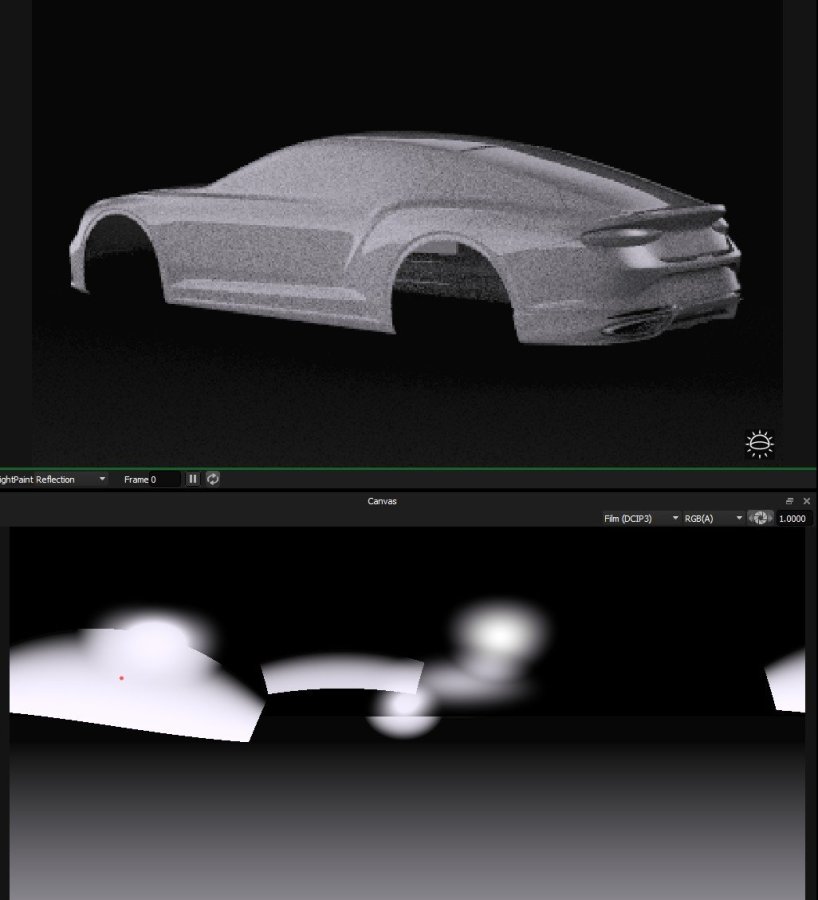This screenshot has width=818, height=900.
Task: Open the RGB(A) channel dropdown
Action: pos(712,518)
